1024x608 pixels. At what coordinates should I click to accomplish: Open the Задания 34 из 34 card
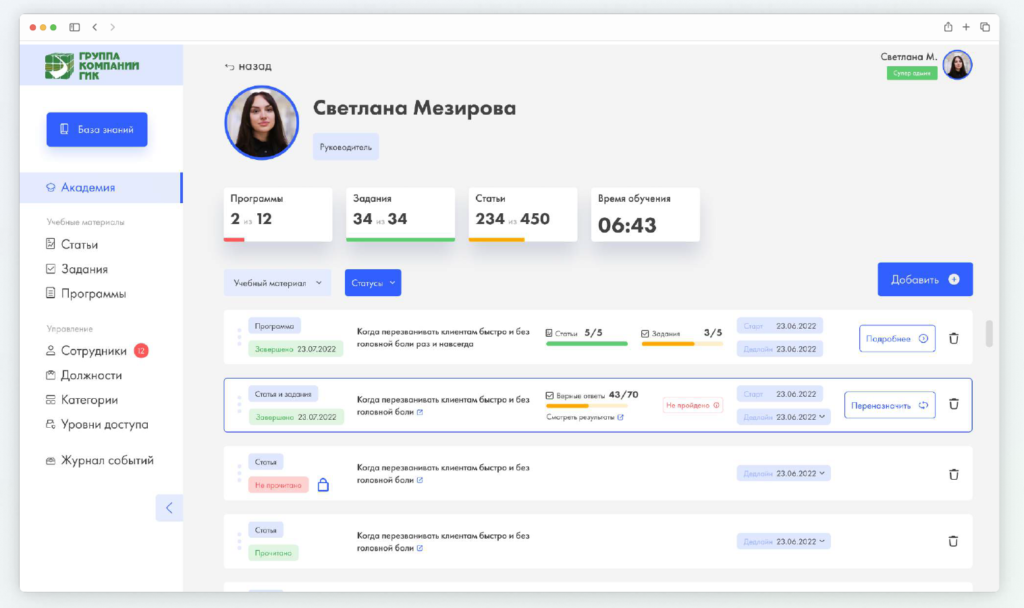(x=400, y=215)
